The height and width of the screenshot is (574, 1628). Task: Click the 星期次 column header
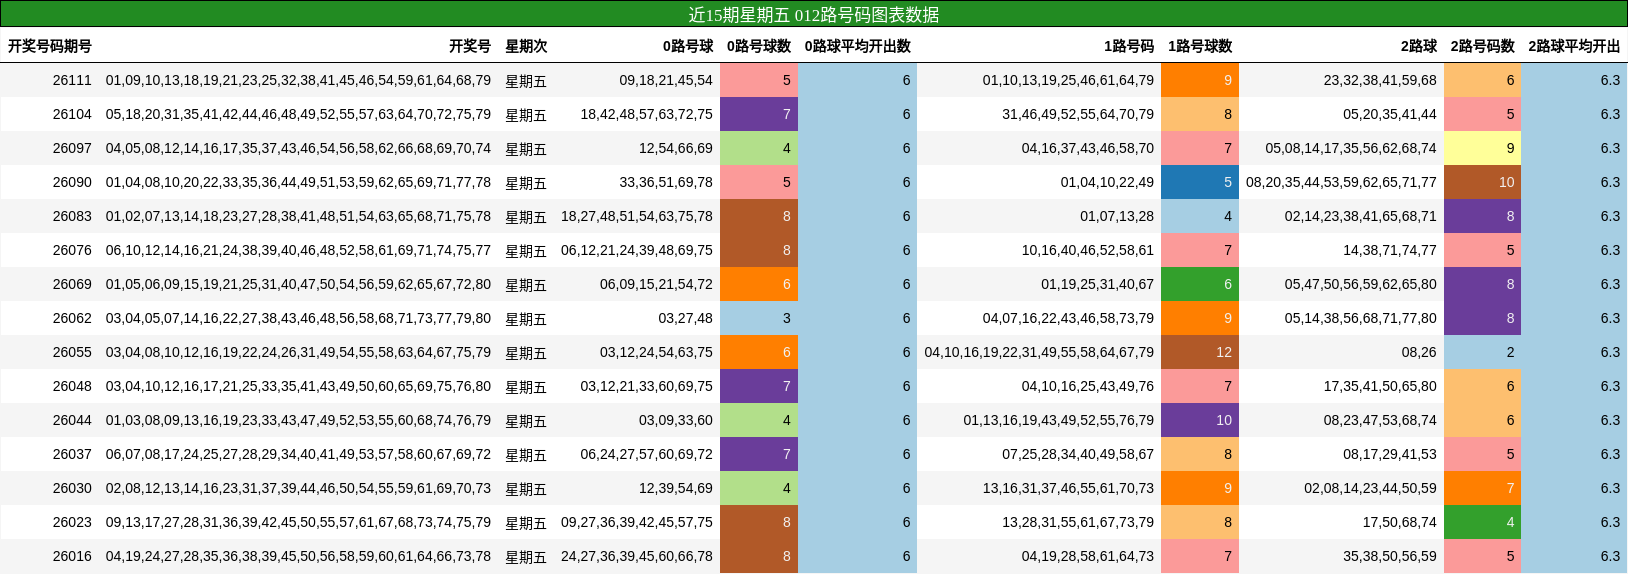526,46
